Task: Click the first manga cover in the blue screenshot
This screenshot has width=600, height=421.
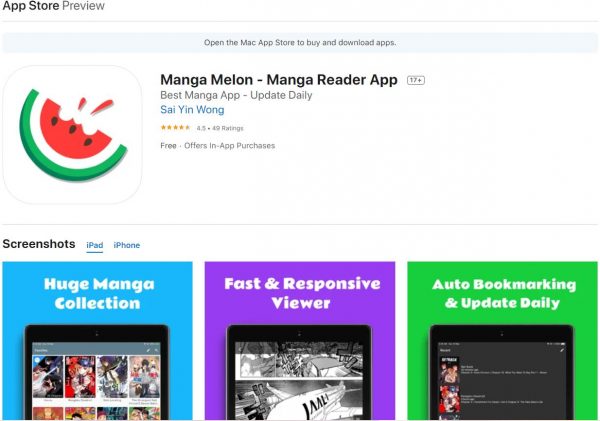Action: (48, 377)
